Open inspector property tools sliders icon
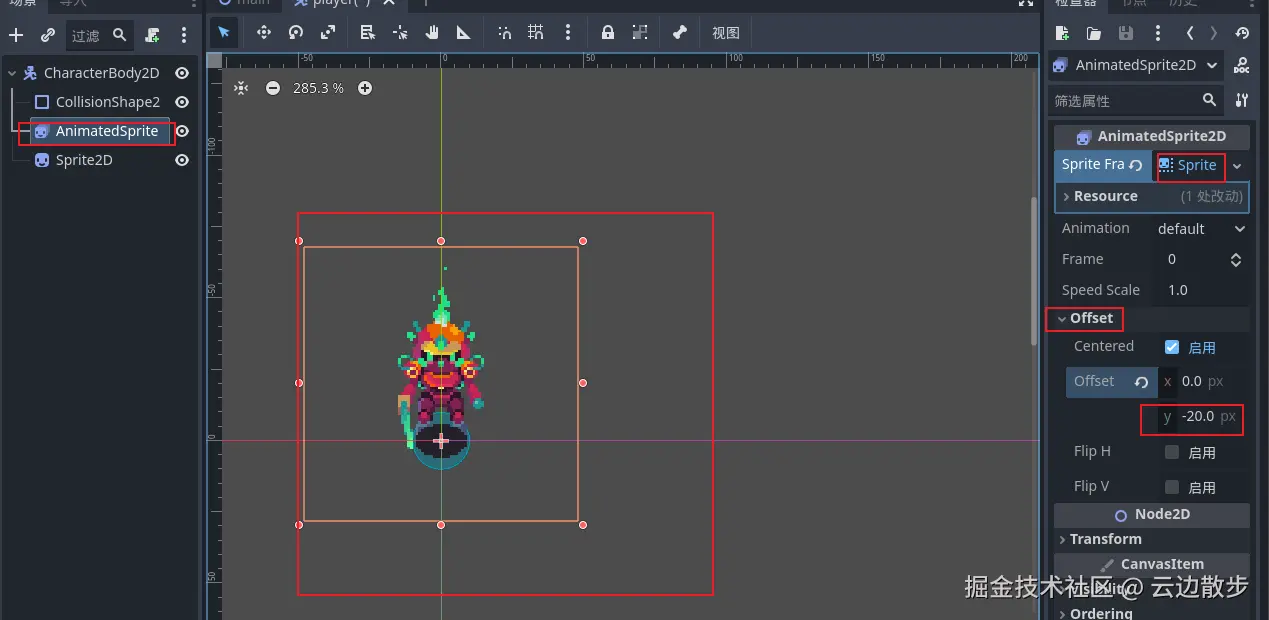 pyautogui.click(x=1241, y=100)
